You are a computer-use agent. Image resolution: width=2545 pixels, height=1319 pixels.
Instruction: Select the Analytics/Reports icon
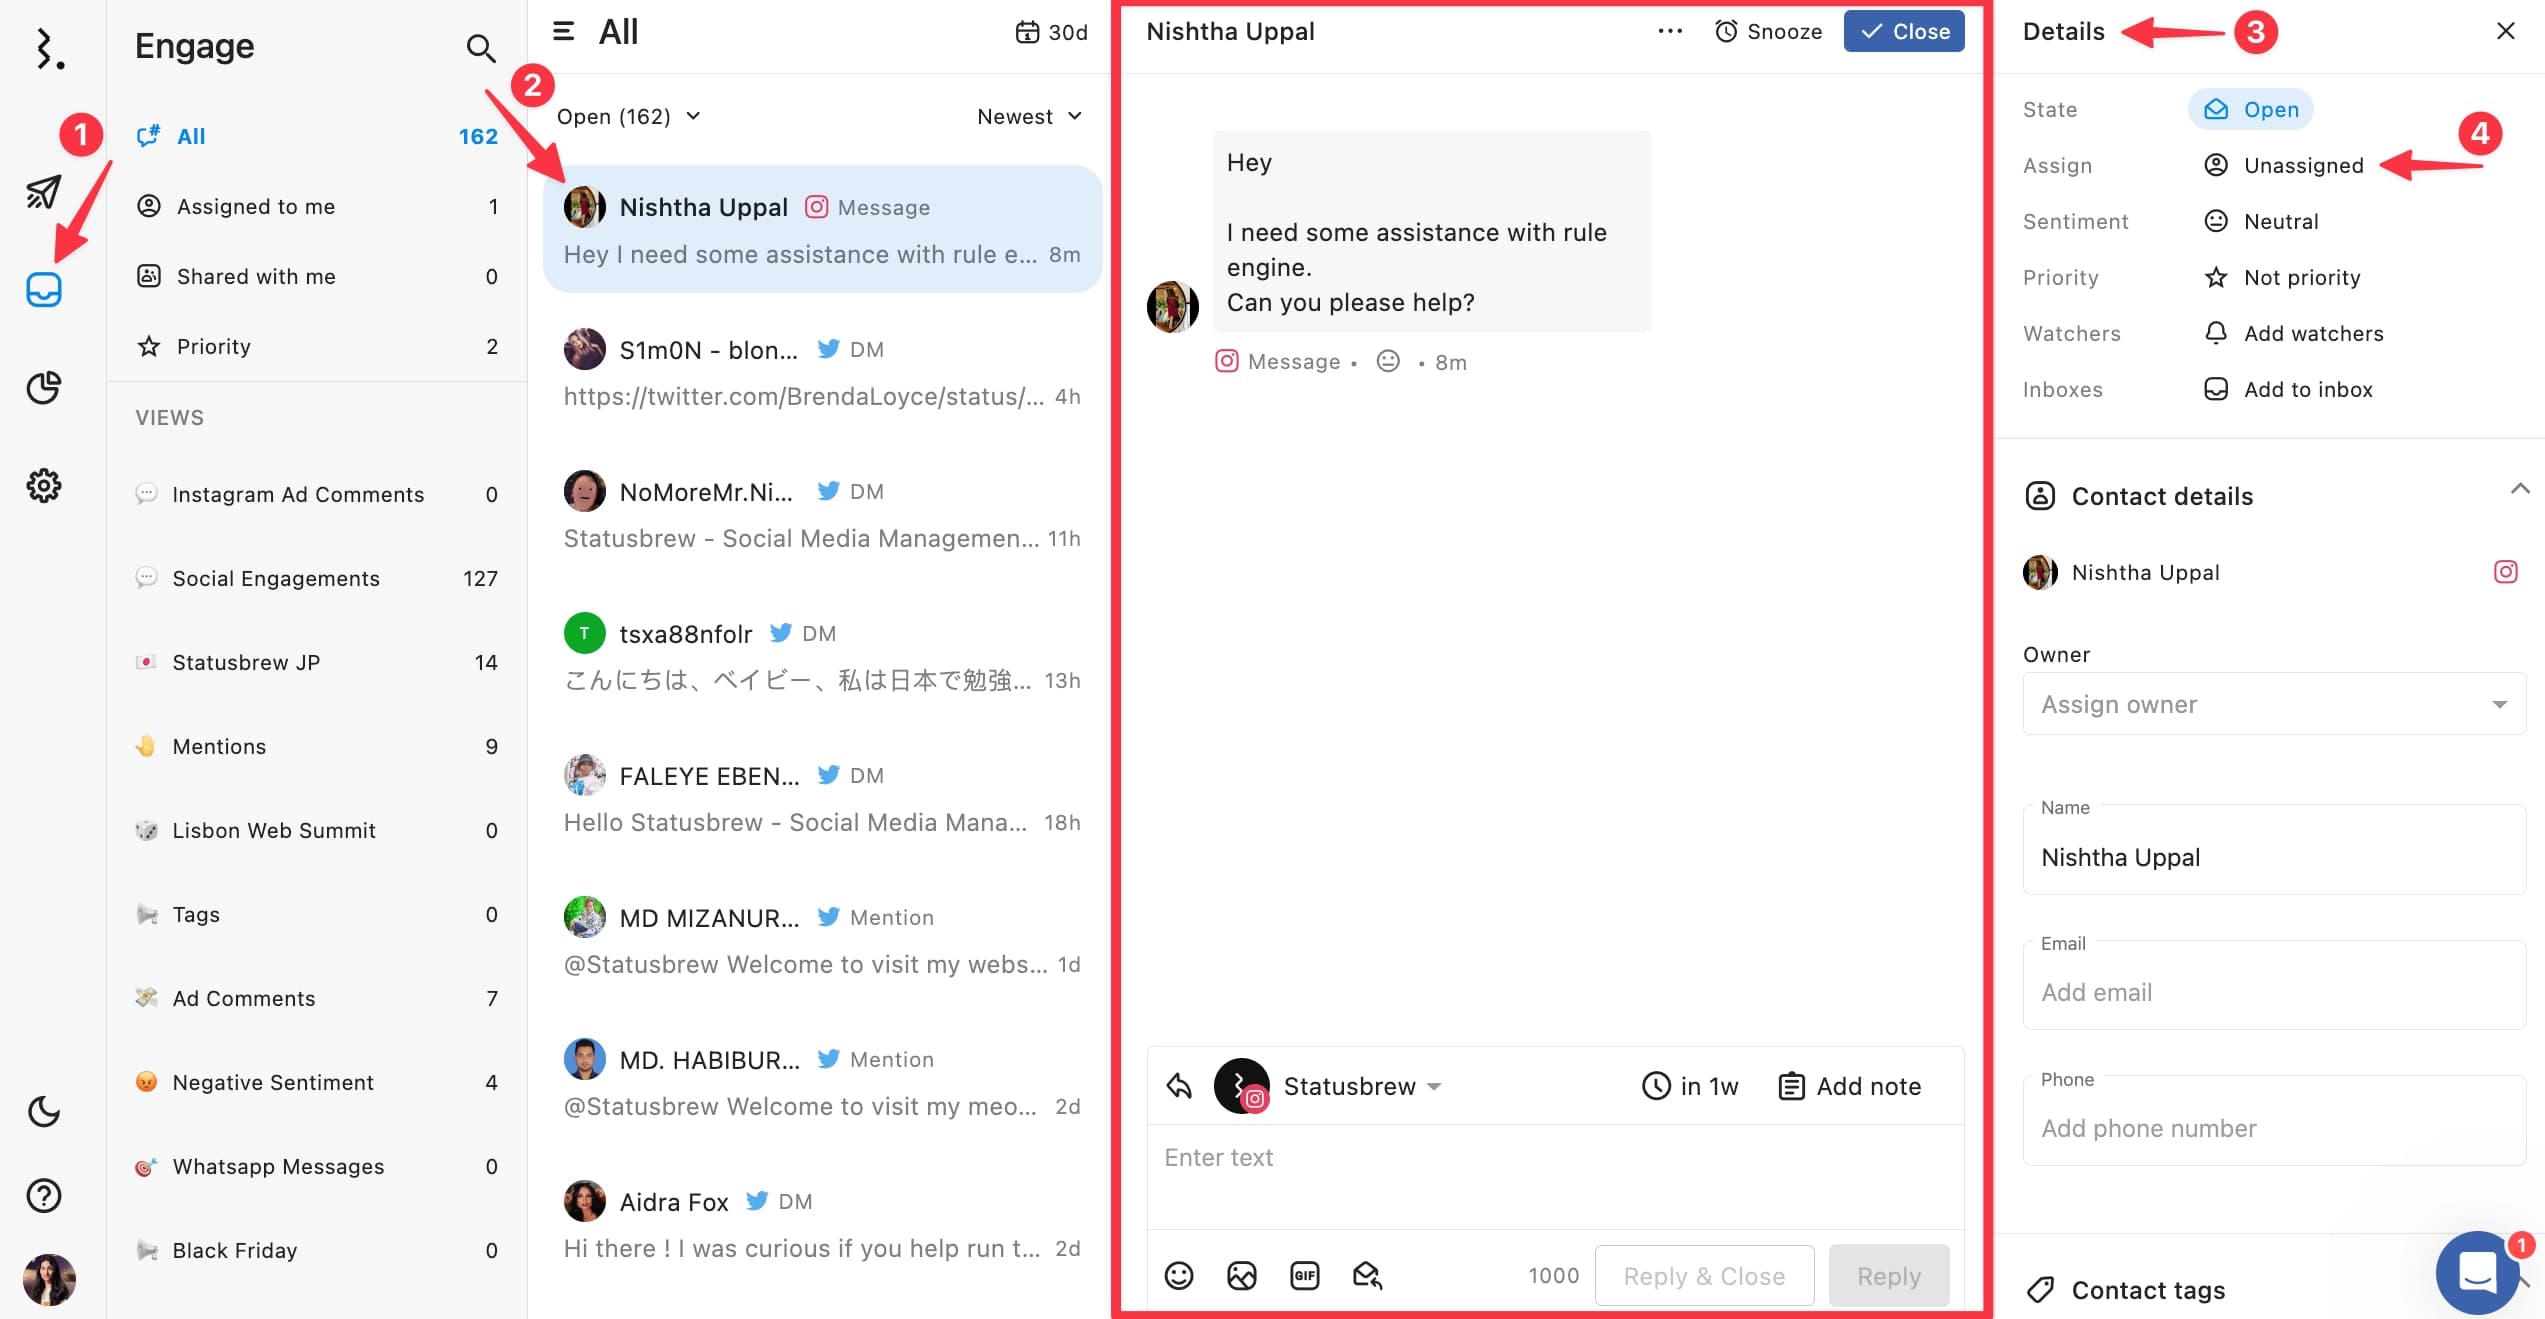[x=45, y=385]
